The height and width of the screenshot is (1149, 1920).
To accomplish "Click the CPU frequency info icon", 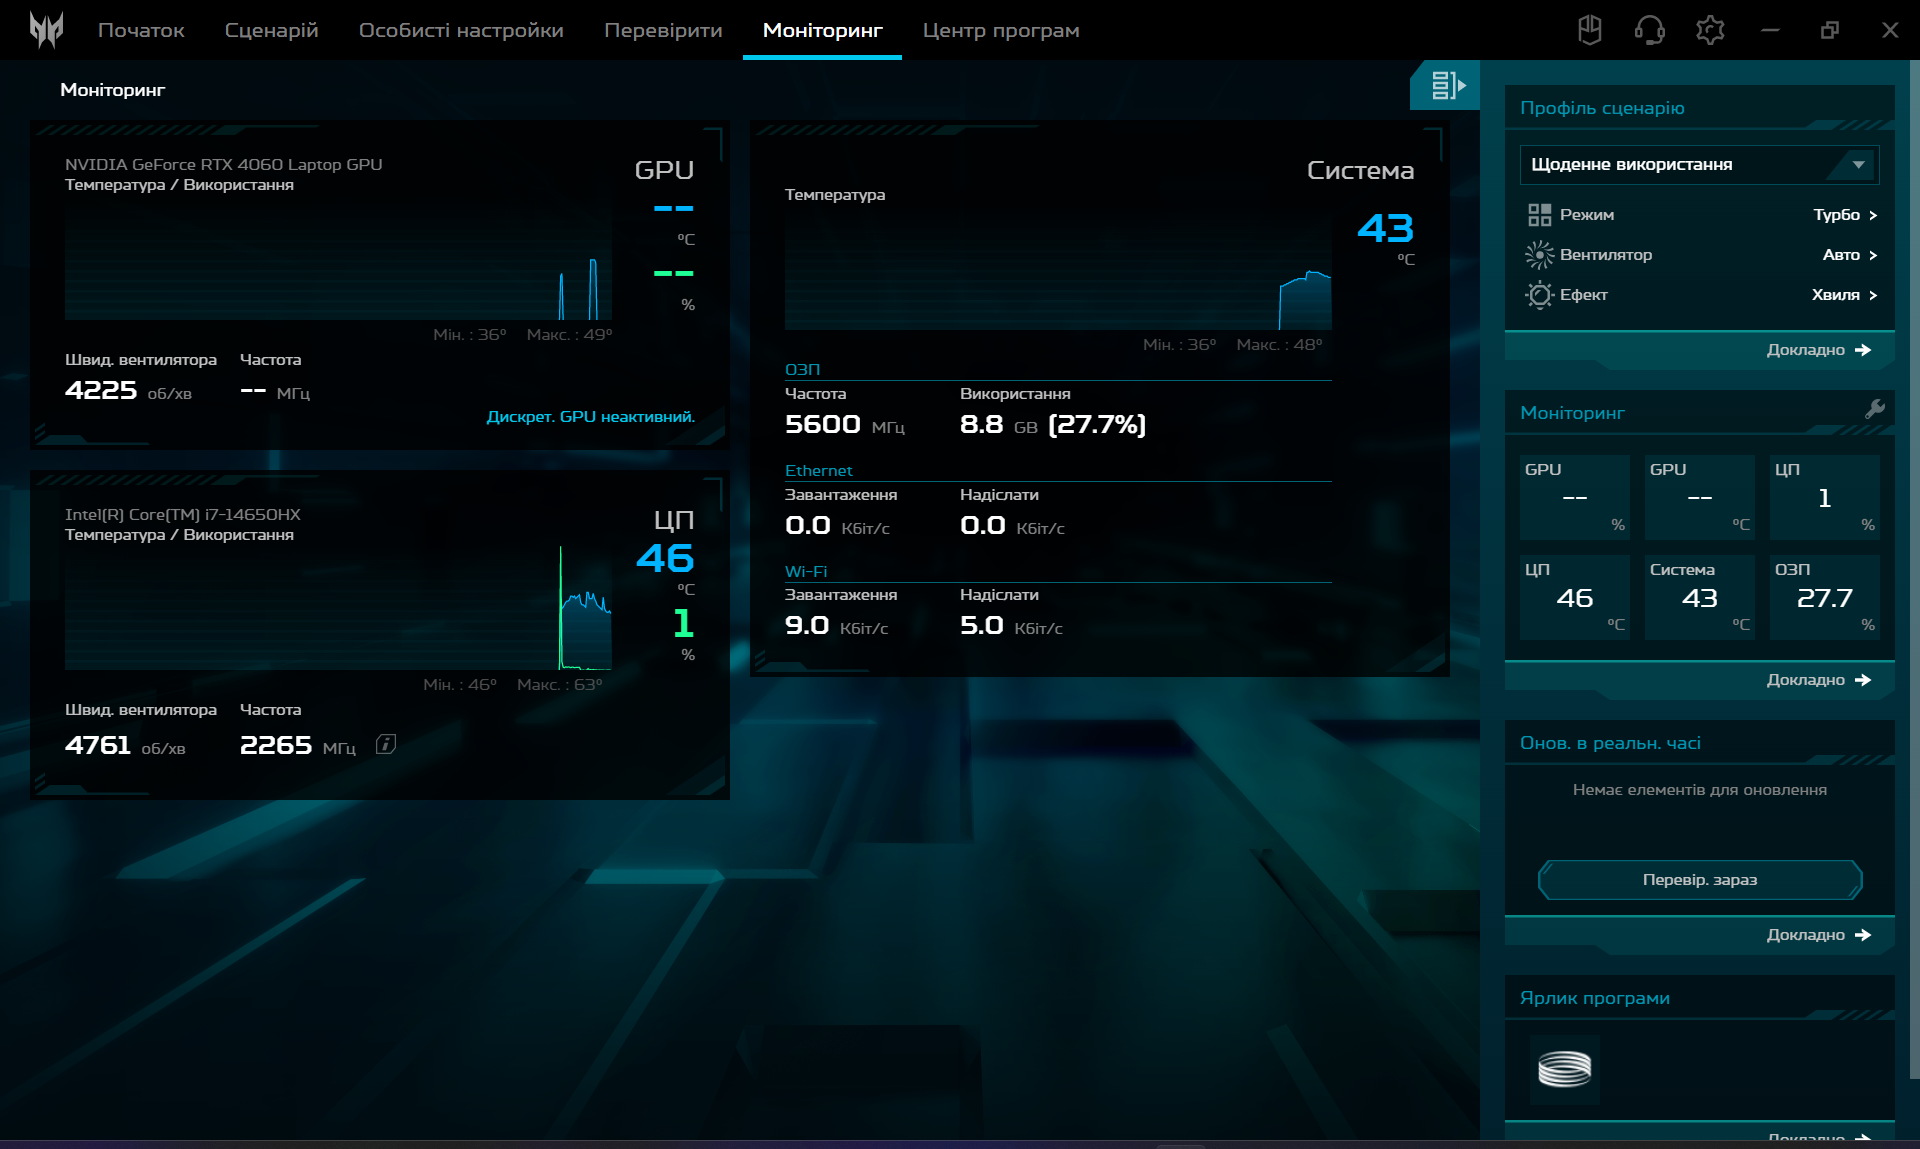I will pyautogui.click(x=386, y=745).
